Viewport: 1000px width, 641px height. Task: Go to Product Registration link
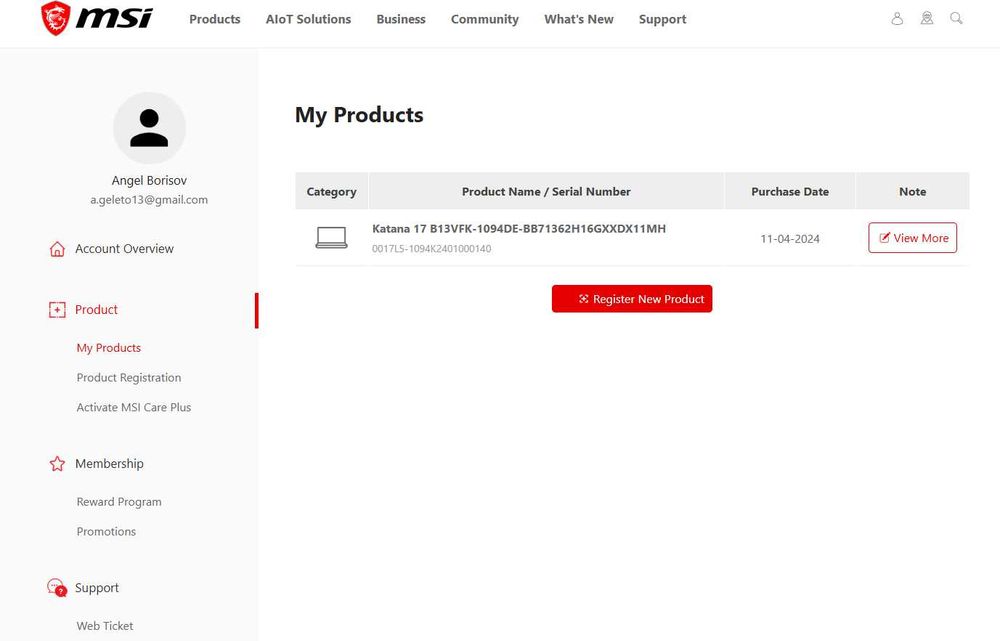tap(129, 378)
